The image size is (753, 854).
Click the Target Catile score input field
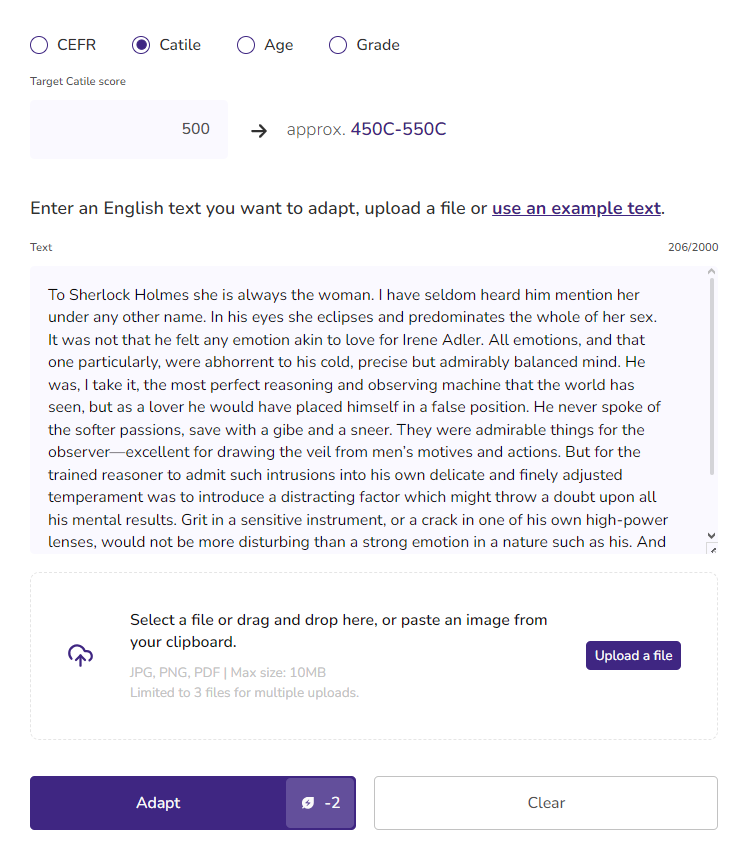pos(129,129)
